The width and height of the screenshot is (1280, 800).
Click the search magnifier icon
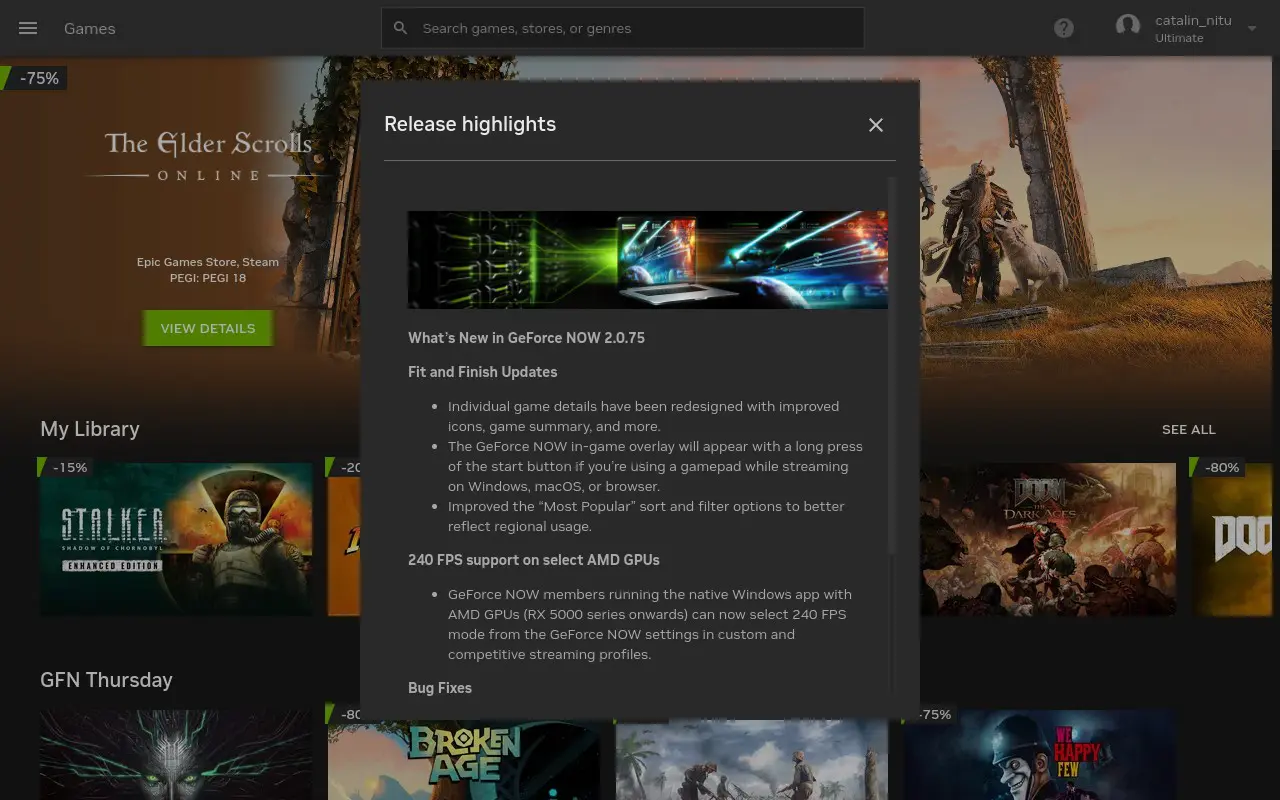click(400, 28)
